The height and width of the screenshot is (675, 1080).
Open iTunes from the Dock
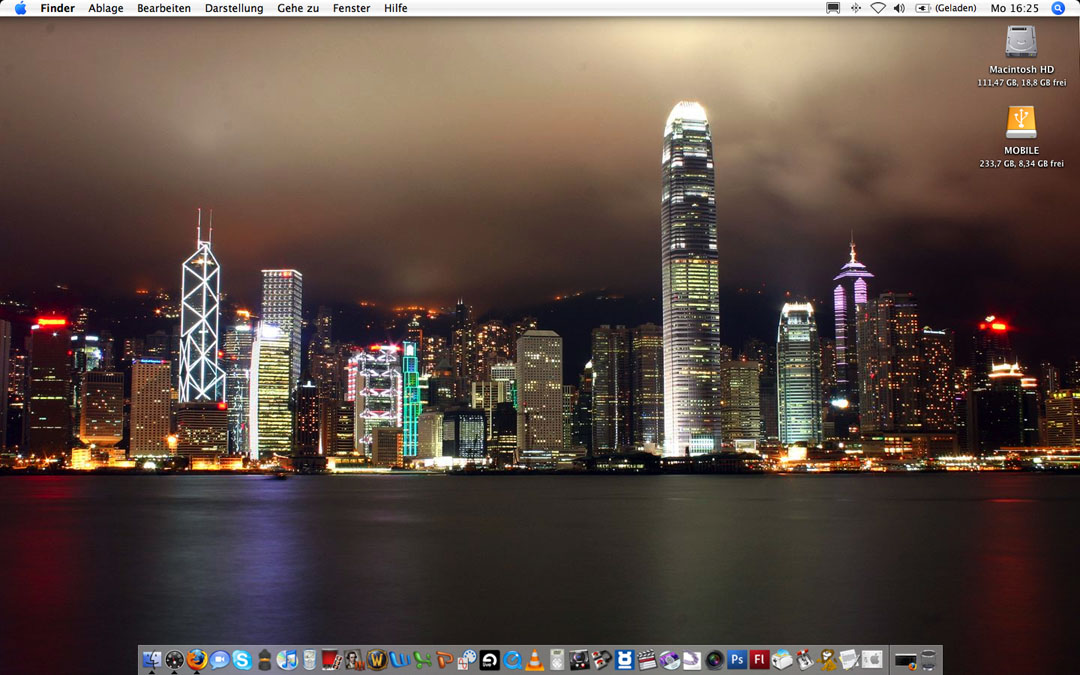[x=287, y=660]
